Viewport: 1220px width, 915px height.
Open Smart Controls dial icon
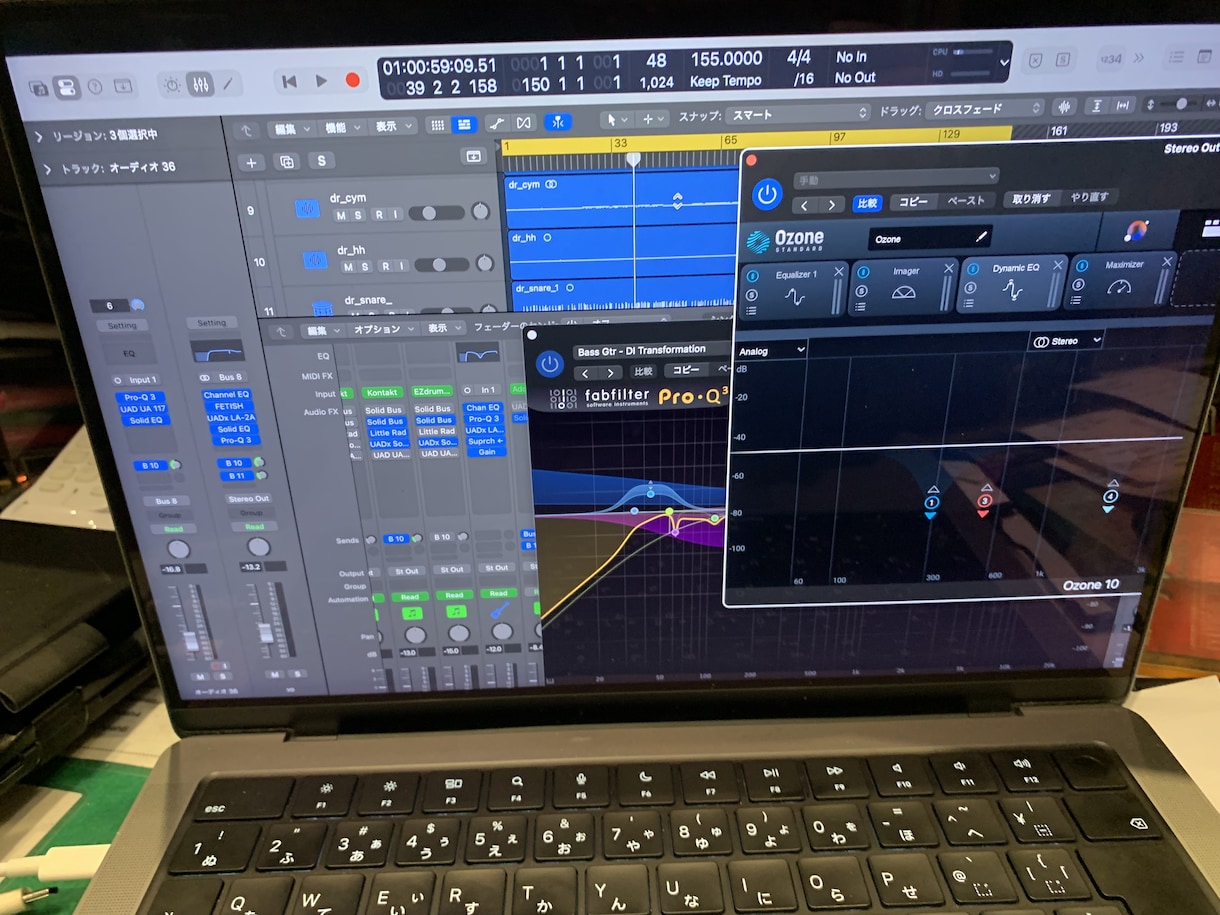171,84
